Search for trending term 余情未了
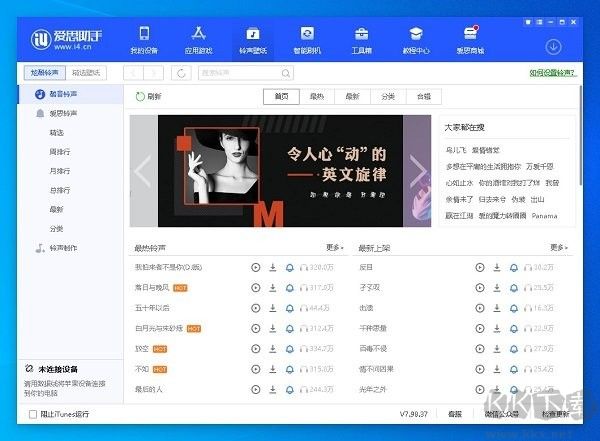Image resolution: width=600 pixels, height=441 pixels. tap(459, 199)
